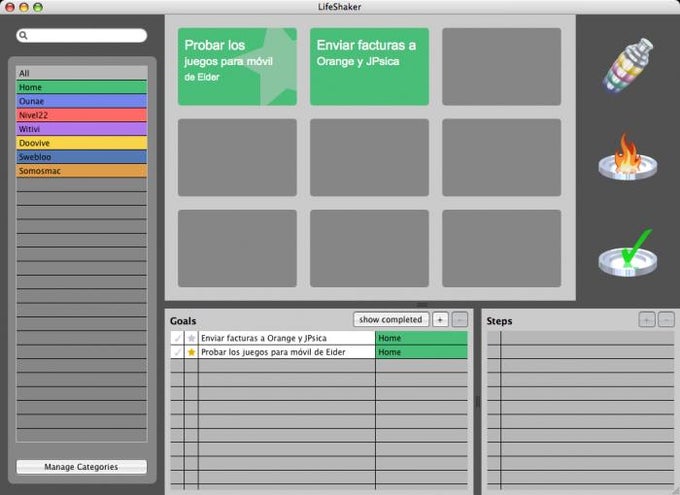
Task: Click the divider handle between Goals and Steps
Action: [477, 402]
